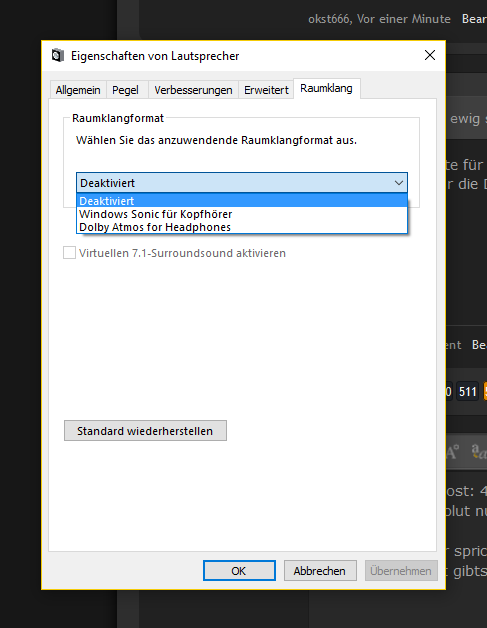Go to the Verbesserungen tab
Viewport: 487px width, 628px height.
[x=193, y=90]
